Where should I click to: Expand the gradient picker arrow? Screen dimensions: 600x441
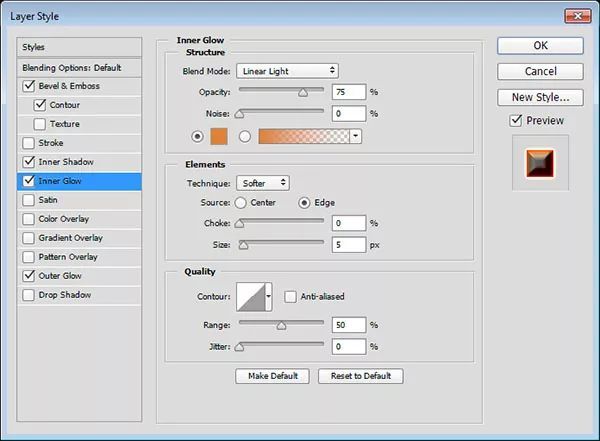coord(356,136)
